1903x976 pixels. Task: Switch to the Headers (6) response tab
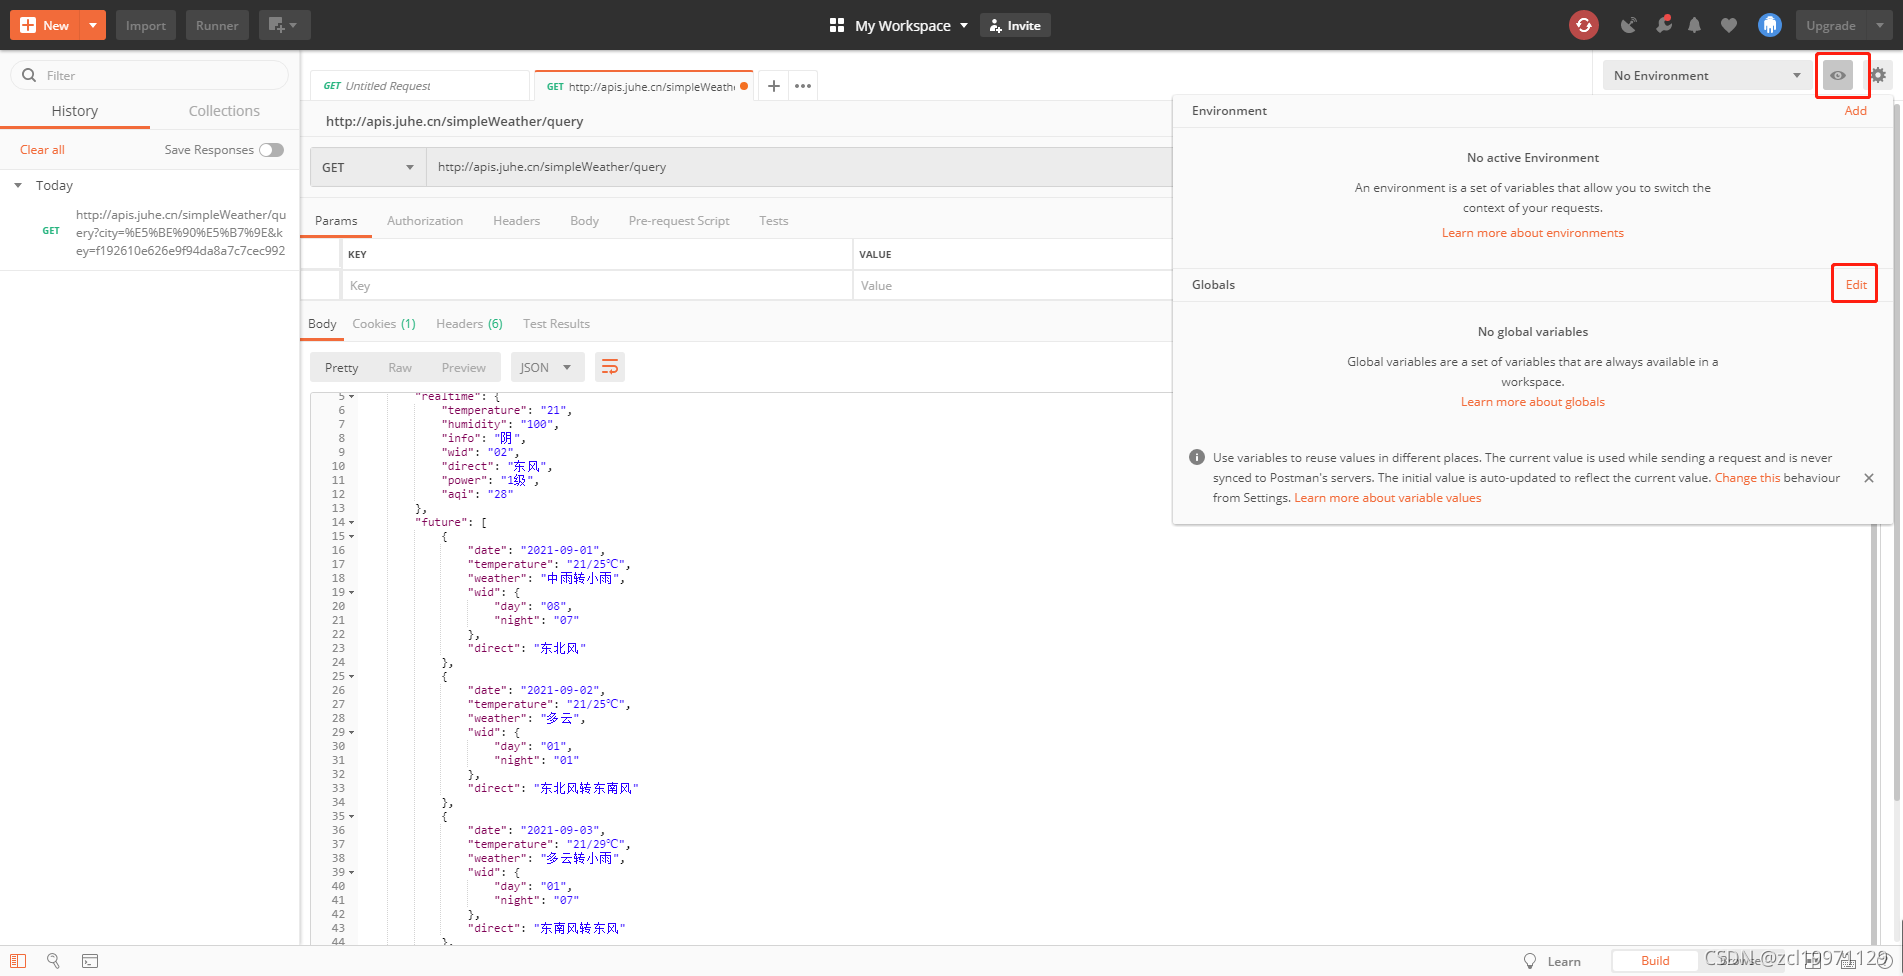[x=469, y=324]
